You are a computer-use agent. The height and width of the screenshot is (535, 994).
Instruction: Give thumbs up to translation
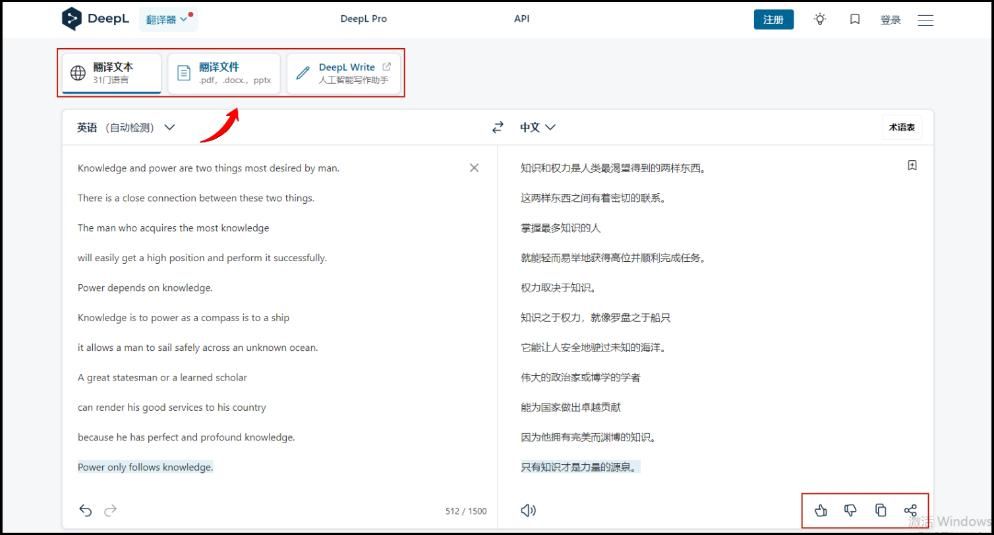point(821,510)
